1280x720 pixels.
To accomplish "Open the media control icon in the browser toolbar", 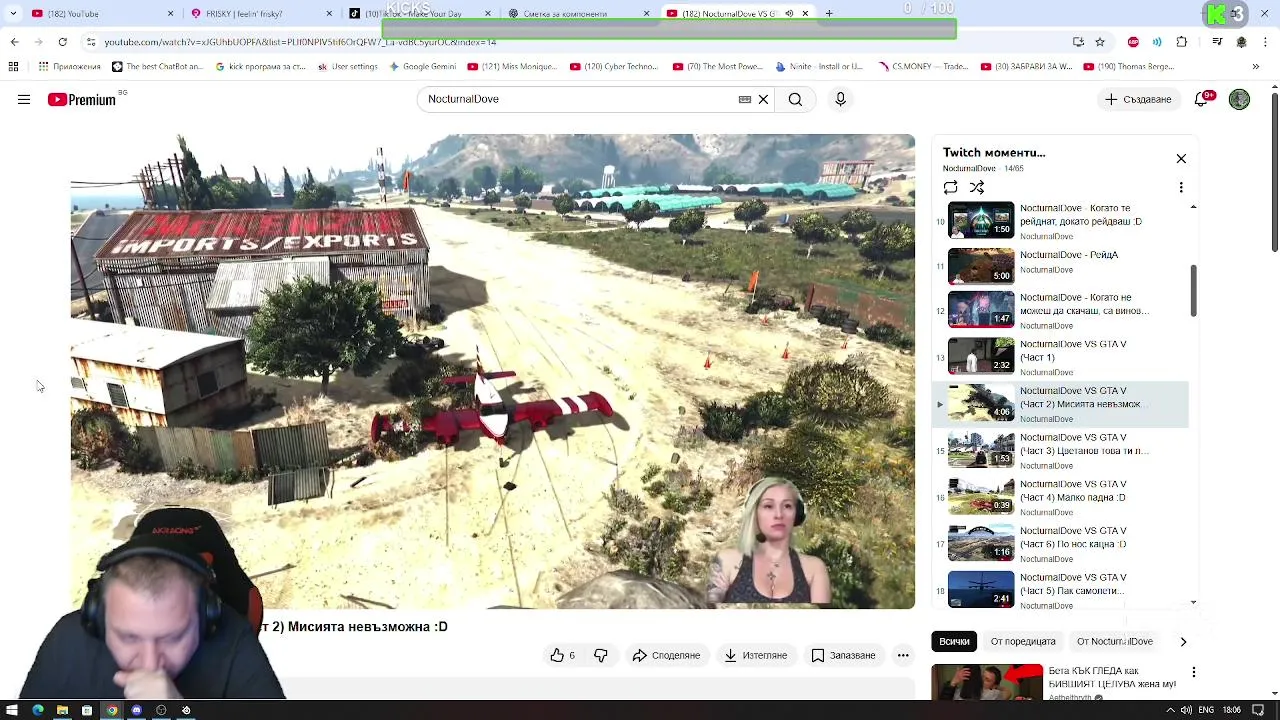I will (x=1217, y=42).
